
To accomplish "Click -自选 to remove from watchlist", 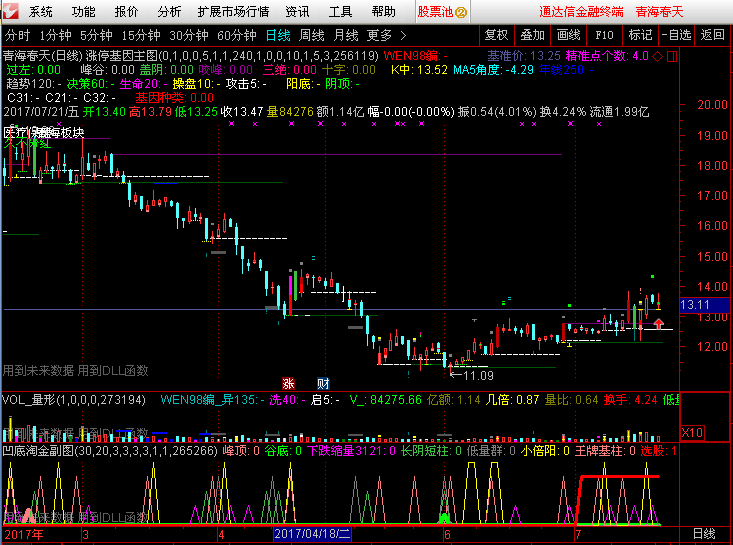I will pyautogui.click(x=676, y=35).
